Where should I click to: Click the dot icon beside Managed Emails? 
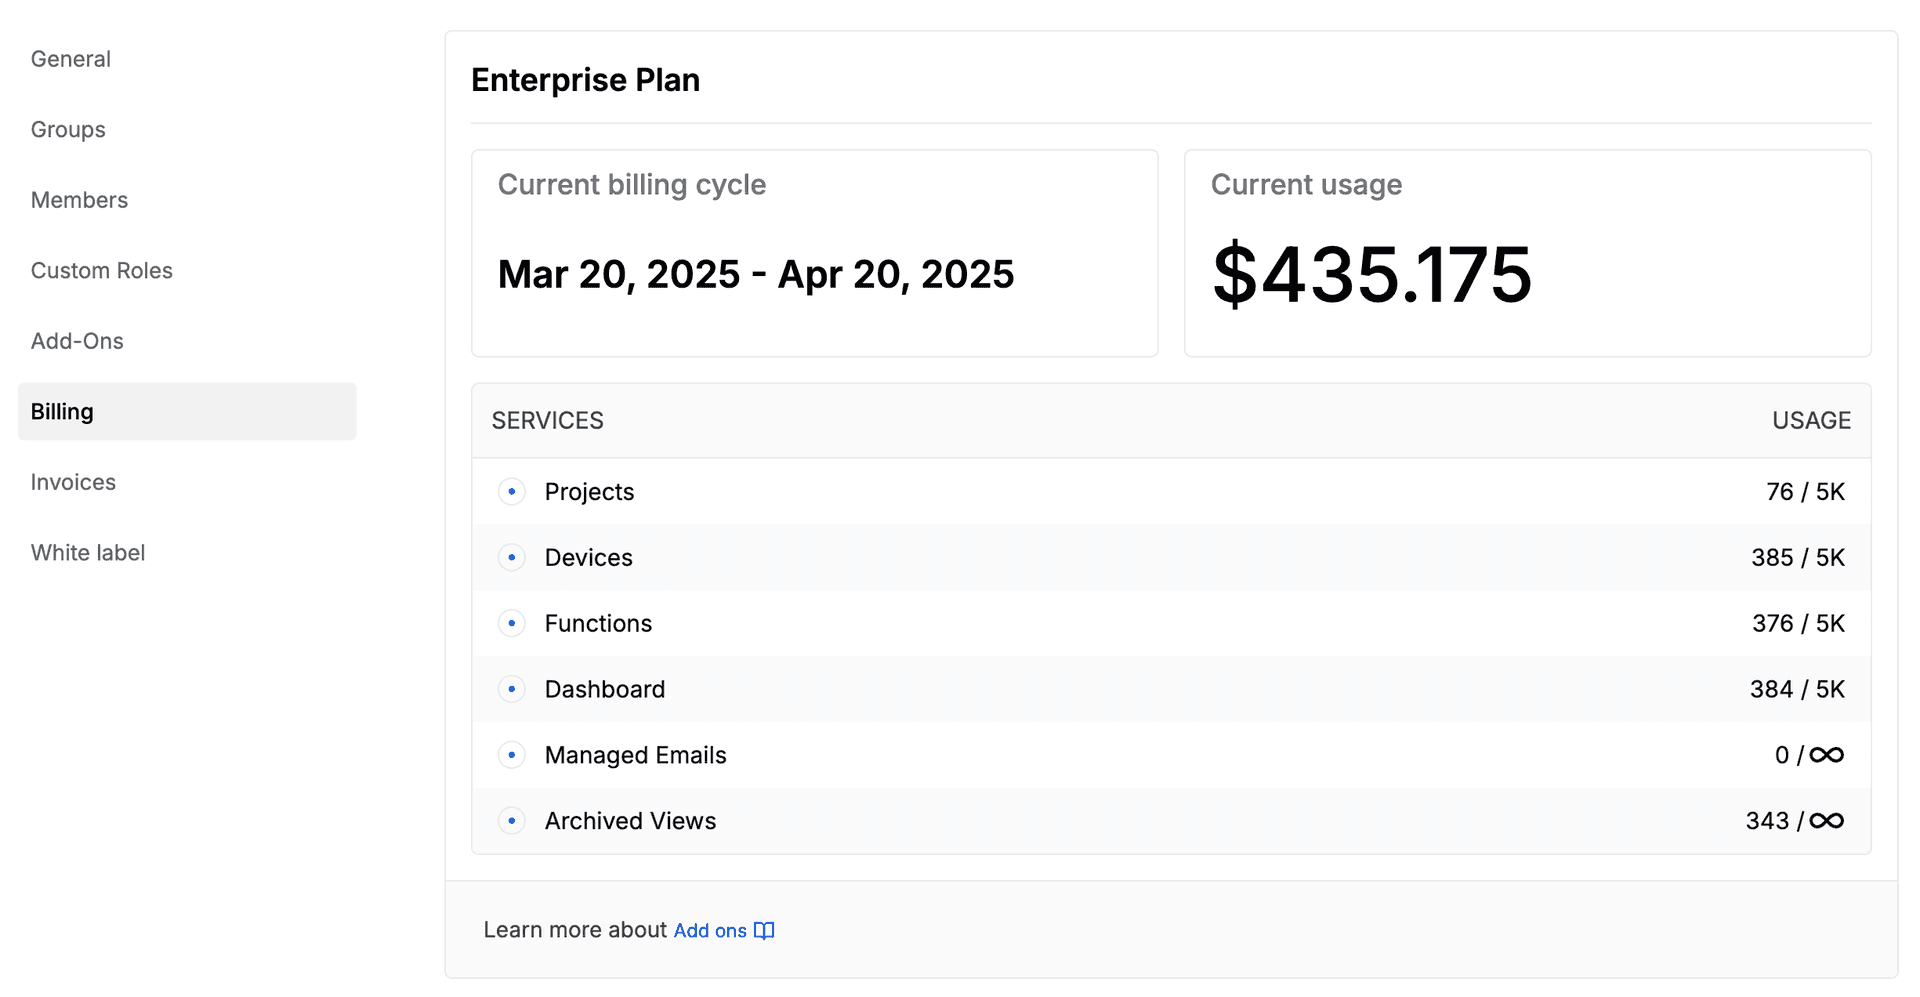[x=512, y=755]
